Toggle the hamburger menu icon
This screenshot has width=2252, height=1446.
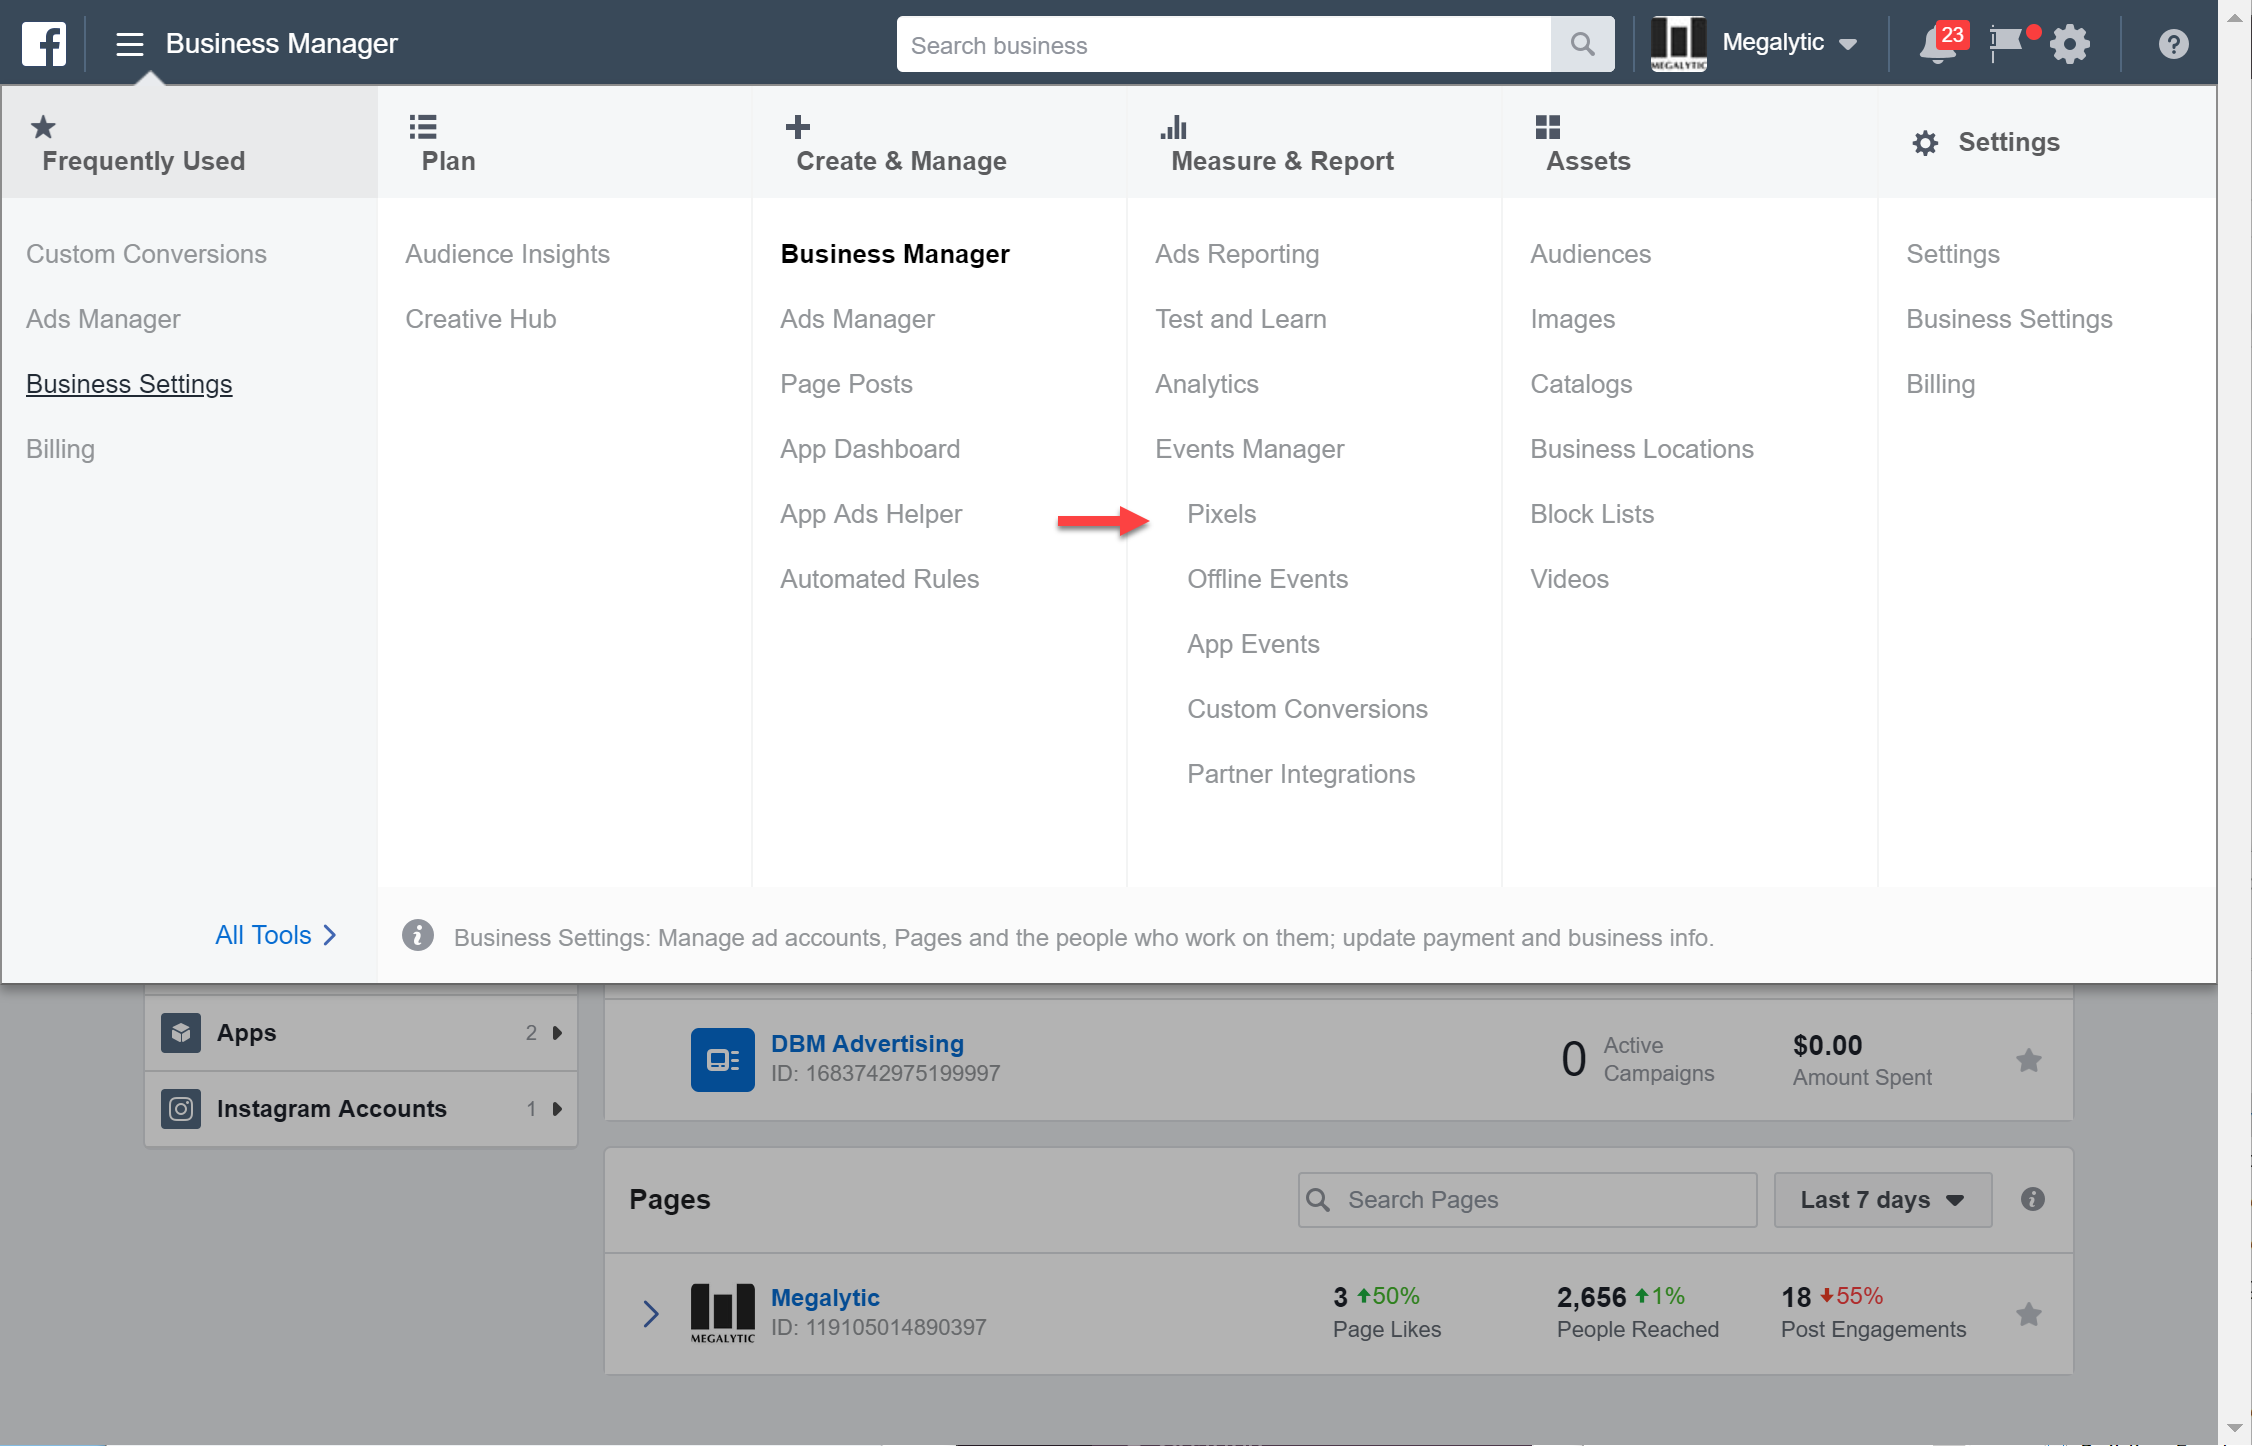pyautogui.click(x=129, y=44)
